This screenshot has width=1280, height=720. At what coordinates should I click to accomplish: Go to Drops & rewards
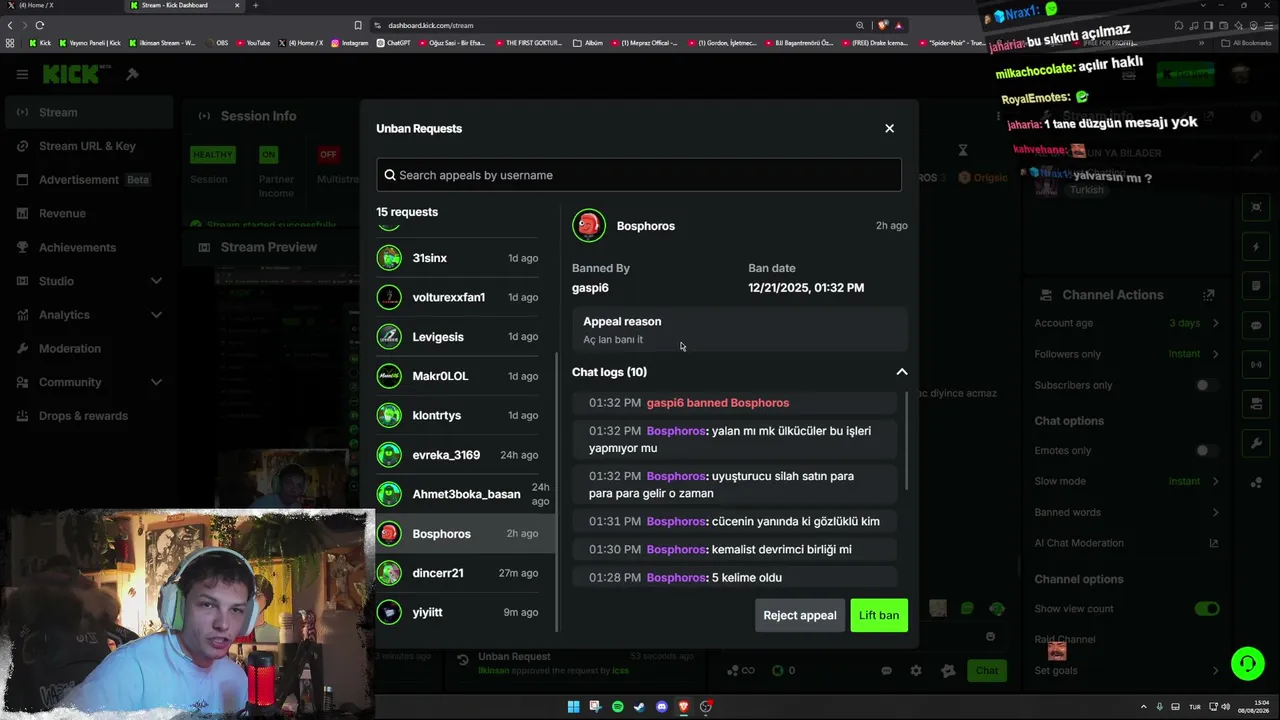click(88, 416)
